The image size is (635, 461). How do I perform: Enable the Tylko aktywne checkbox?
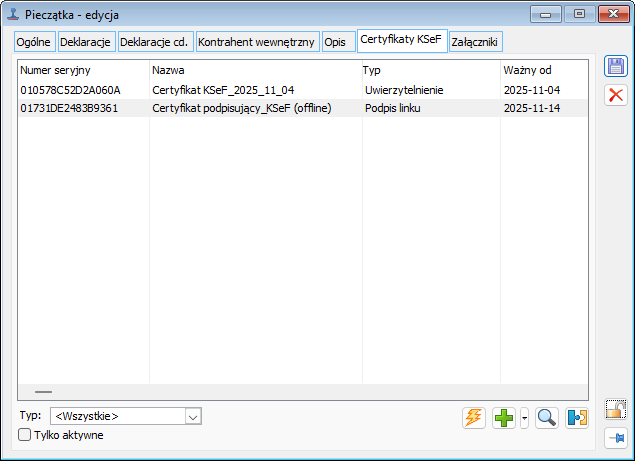point(24,435)
